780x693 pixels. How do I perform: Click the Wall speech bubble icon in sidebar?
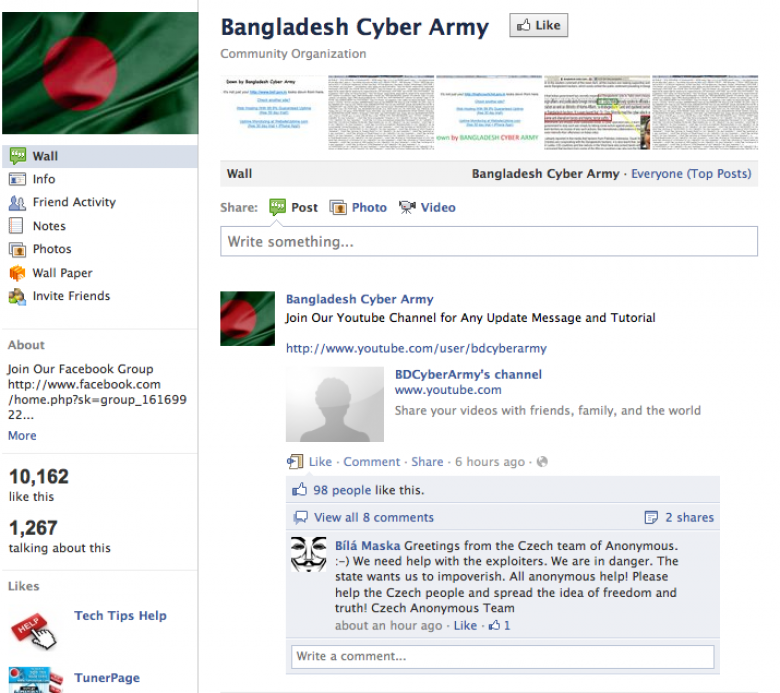(x=18, y=156)
